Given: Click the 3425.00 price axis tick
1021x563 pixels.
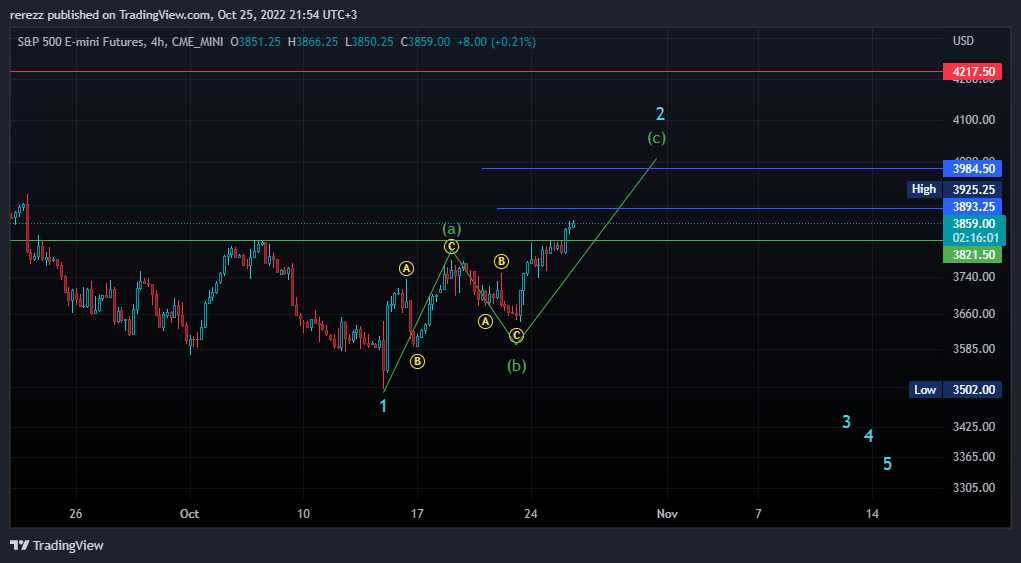Looking at the screenshot, I should tap(973, 427).
